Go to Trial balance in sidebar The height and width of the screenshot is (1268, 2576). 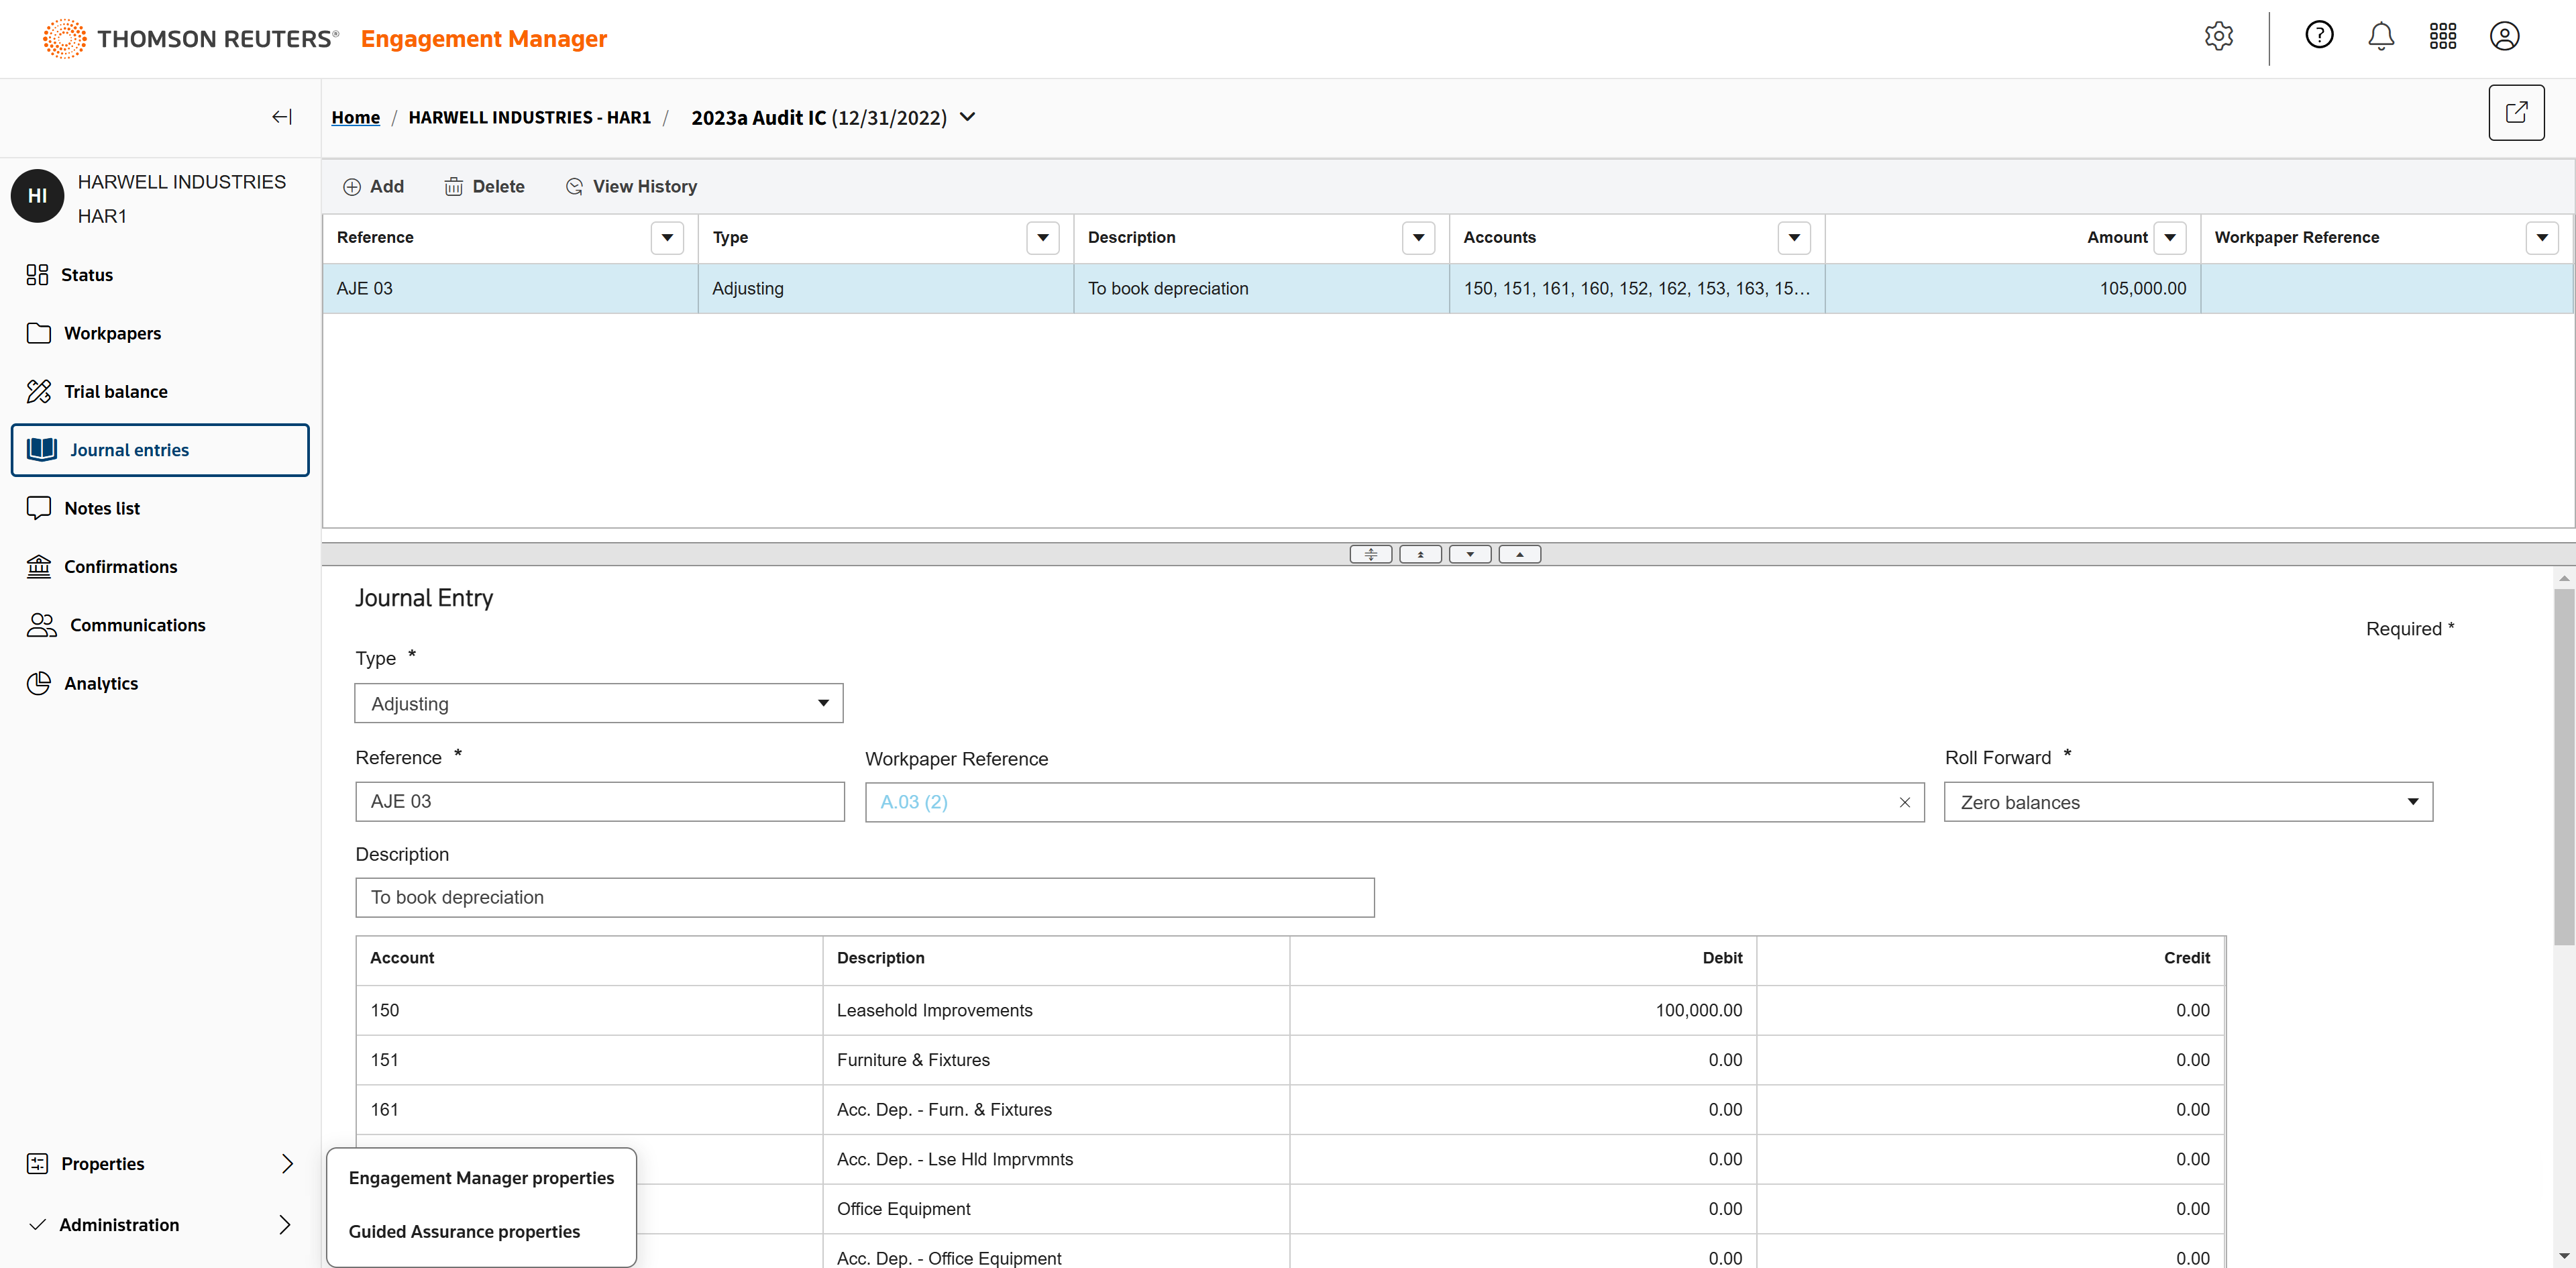(115, 392)
